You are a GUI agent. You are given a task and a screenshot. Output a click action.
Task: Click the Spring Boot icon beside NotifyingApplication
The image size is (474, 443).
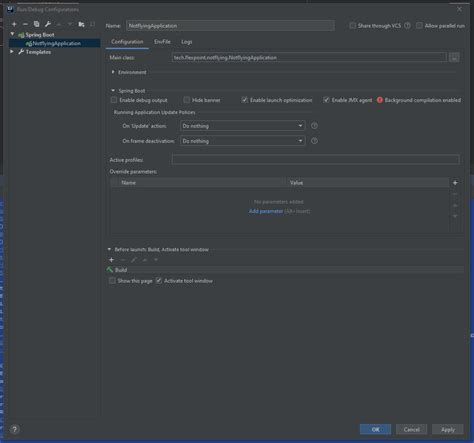[x=29, y=43]
